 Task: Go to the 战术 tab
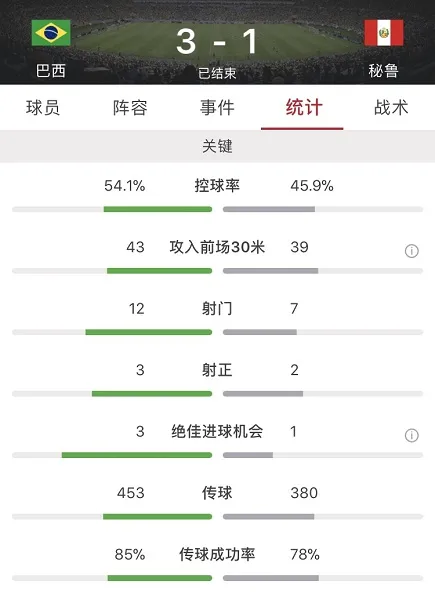point(391,108)
